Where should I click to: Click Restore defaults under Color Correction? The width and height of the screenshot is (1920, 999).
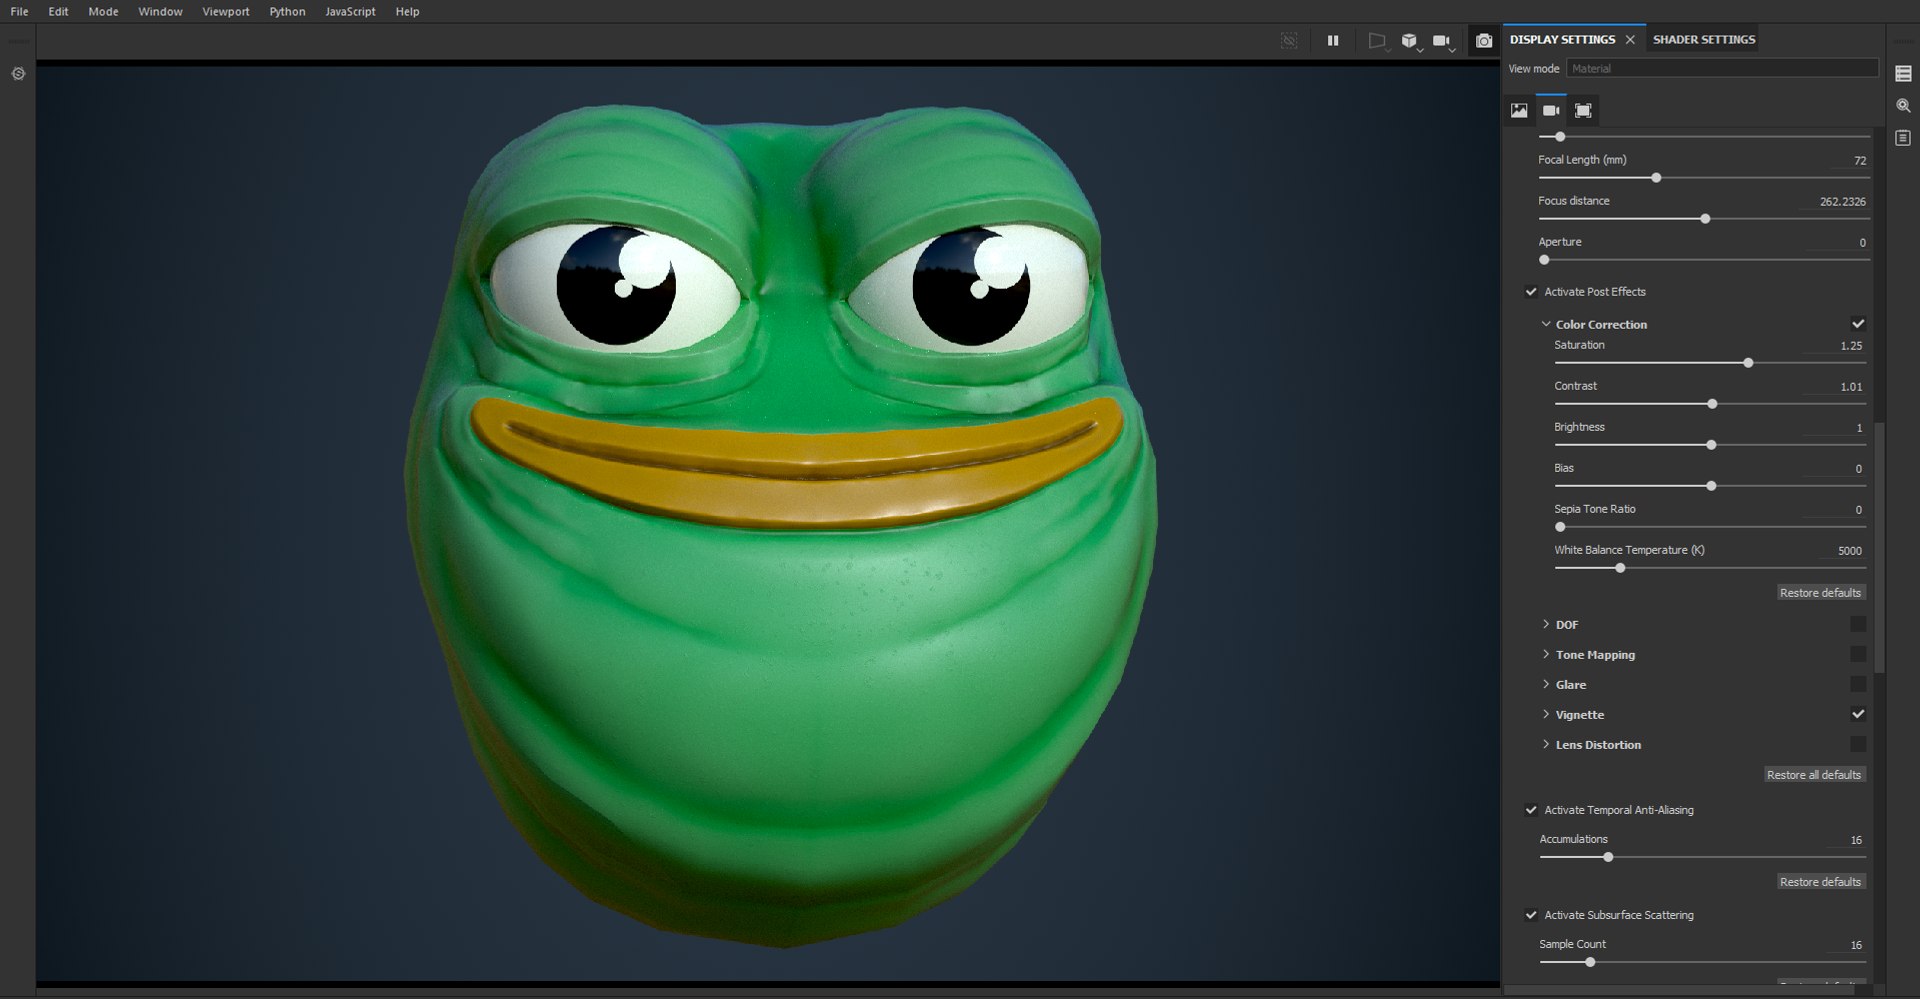[1820, 593]
